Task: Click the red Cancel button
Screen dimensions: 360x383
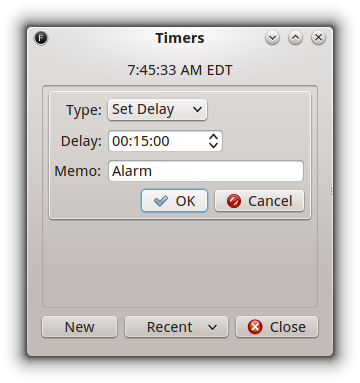Action: coord(259,201)
